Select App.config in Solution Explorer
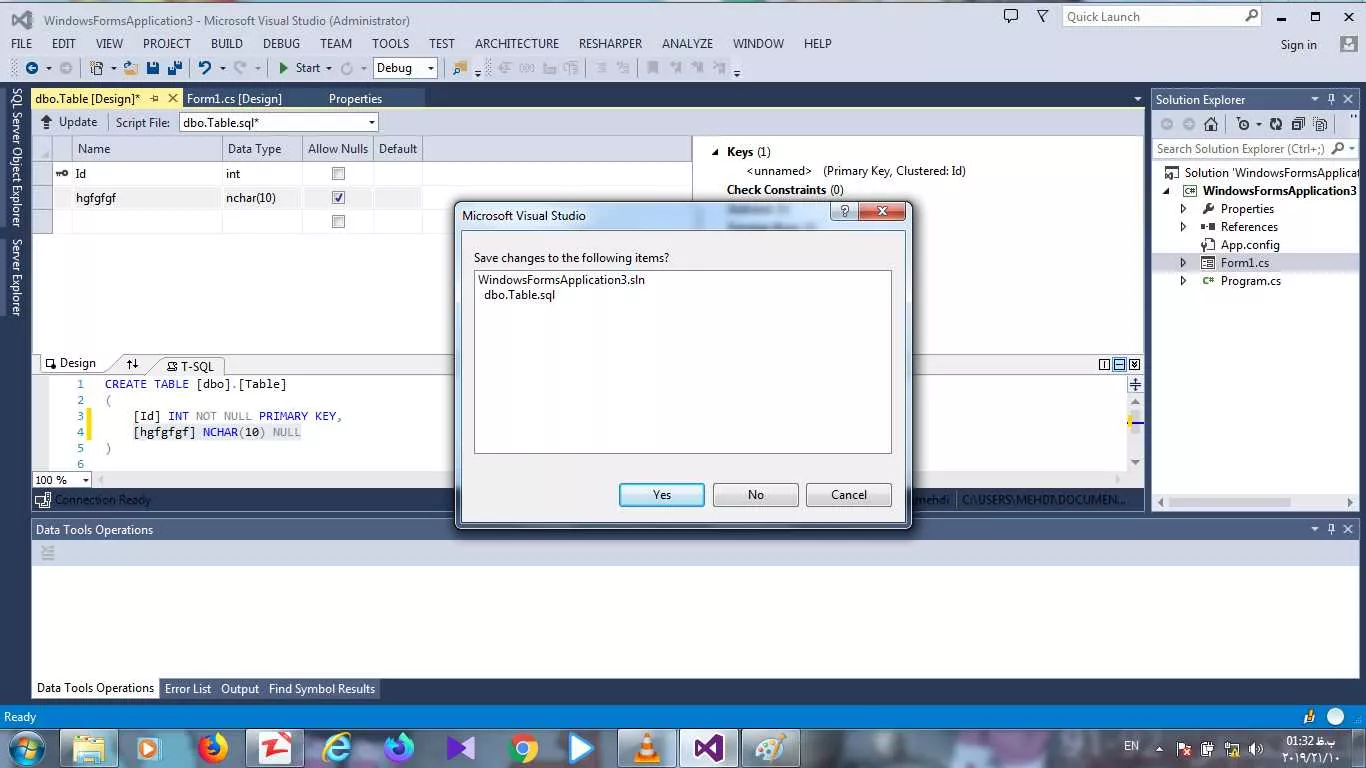Screen dimensions: 1366x768 click(x=1250, y=245)
